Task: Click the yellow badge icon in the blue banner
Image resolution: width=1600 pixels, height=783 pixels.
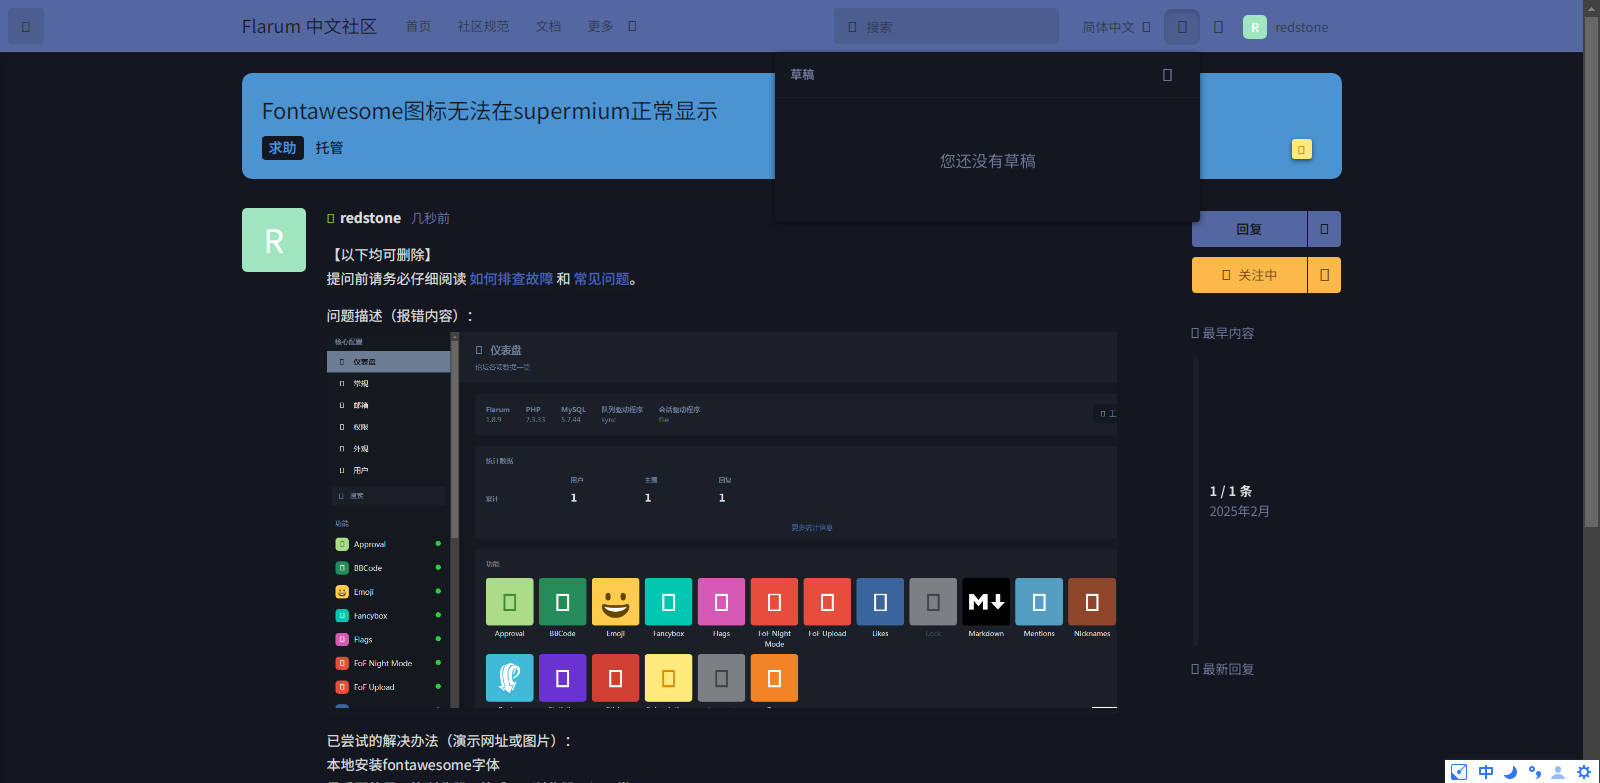Action: point(1301,149)
